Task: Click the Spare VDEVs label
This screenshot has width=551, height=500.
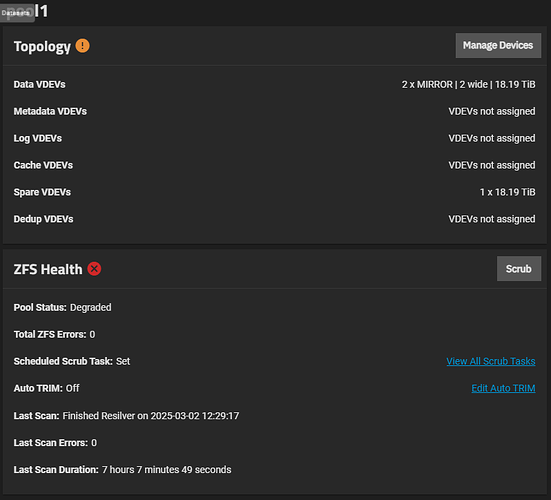Action: pos(42,192)
